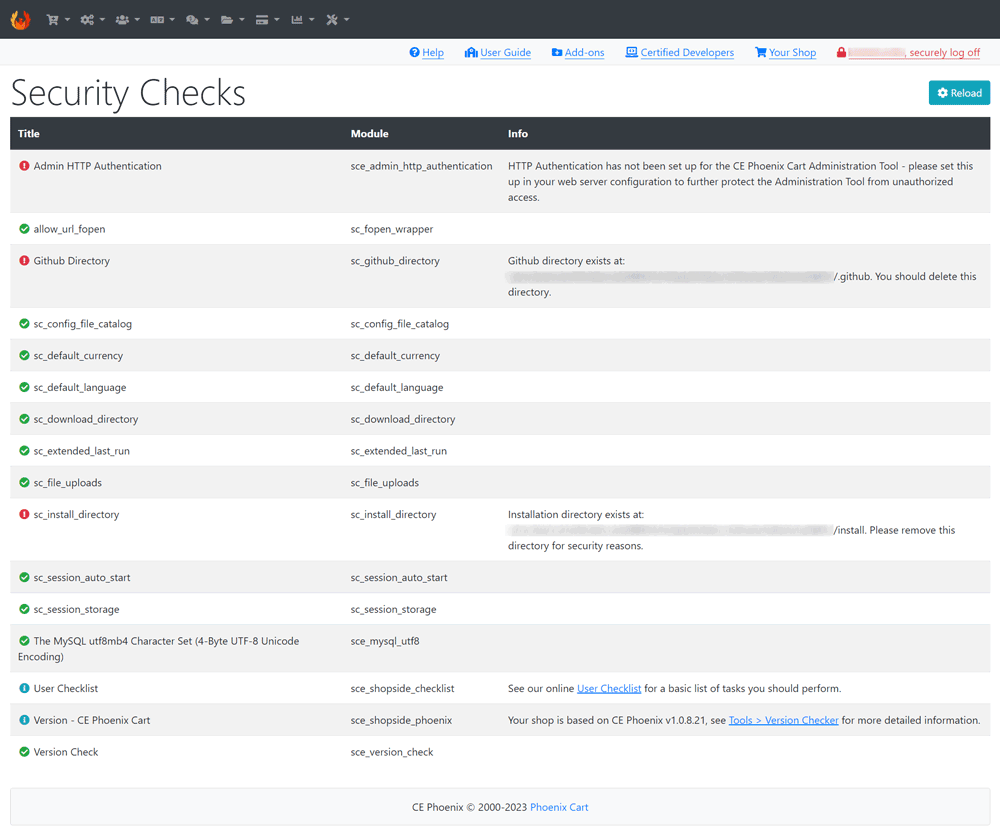Open the wrench tools menu

pos(338,20)
